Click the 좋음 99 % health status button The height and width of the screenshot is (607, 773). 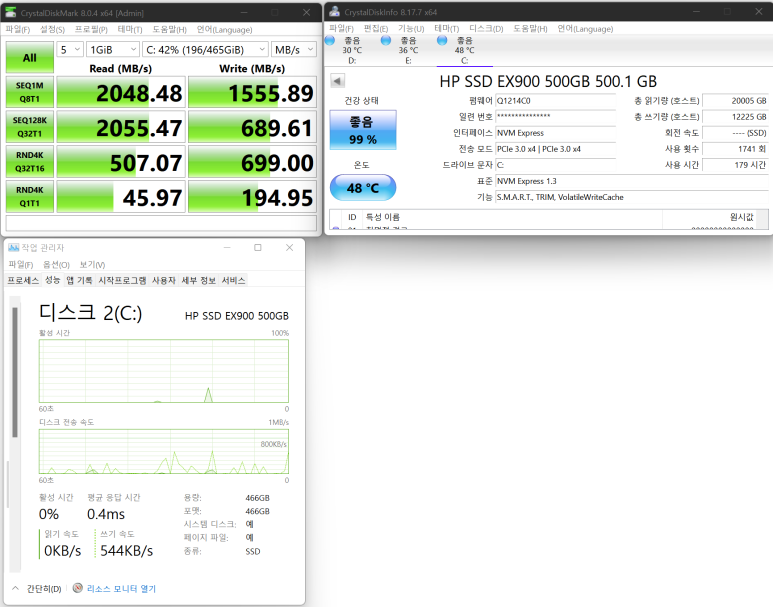[x=363, y=130]
